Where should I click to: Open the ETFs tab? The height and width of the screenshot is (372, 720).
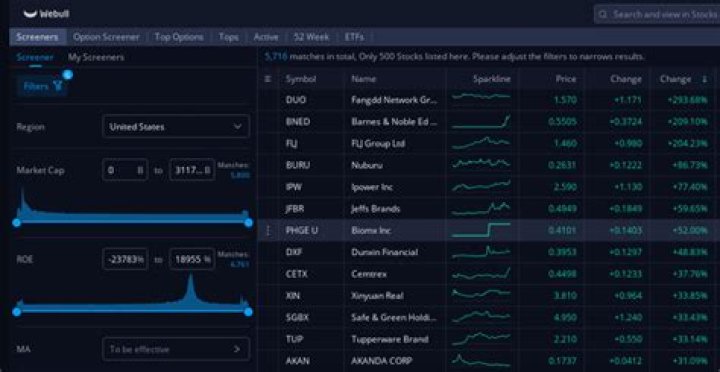pyautogui.click(x=354, y=37)
